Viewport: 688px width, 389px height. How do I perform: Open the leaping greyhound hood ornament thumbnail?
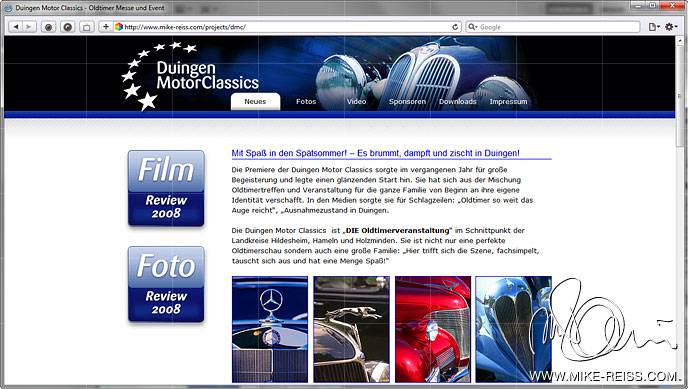(351, 329)
